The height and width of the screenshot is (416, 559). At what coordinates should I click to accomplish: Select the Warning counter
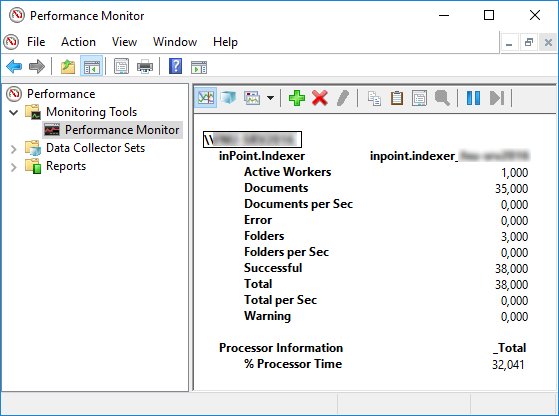tap(267, 316)
